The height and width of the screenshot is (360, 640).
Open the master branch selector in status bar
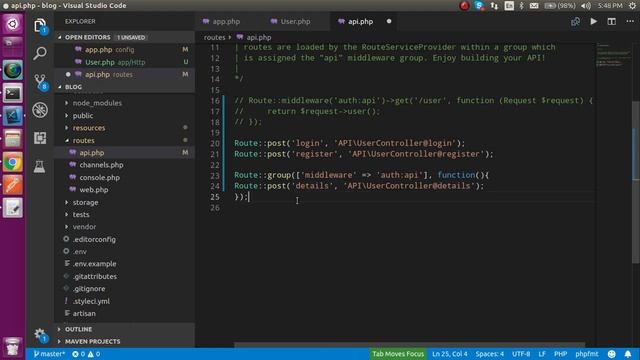tap(49, 354)
